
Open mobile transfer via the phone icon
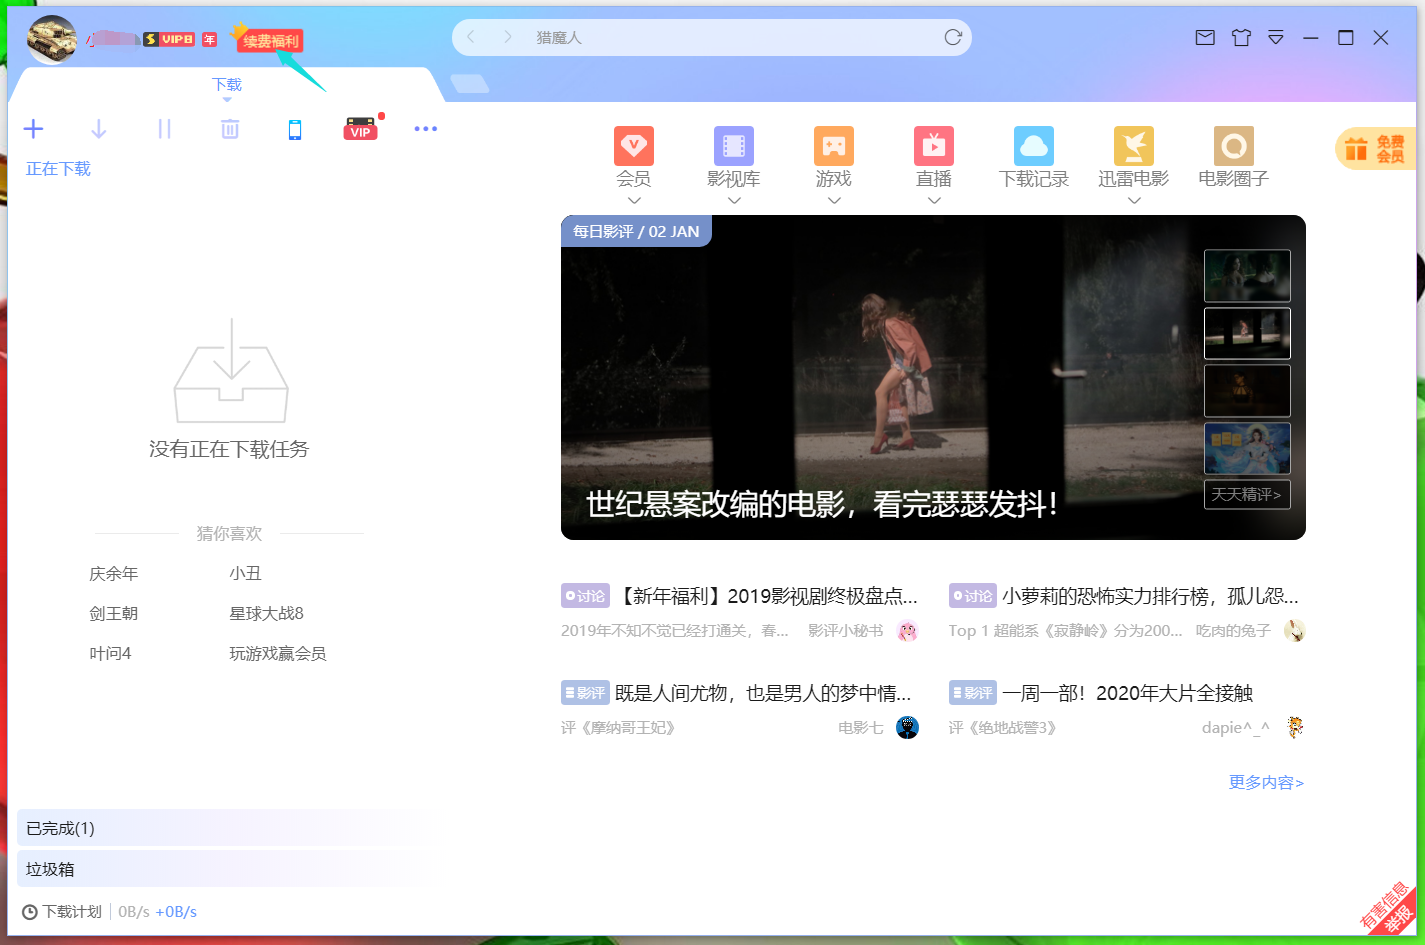tap(294, 128)
